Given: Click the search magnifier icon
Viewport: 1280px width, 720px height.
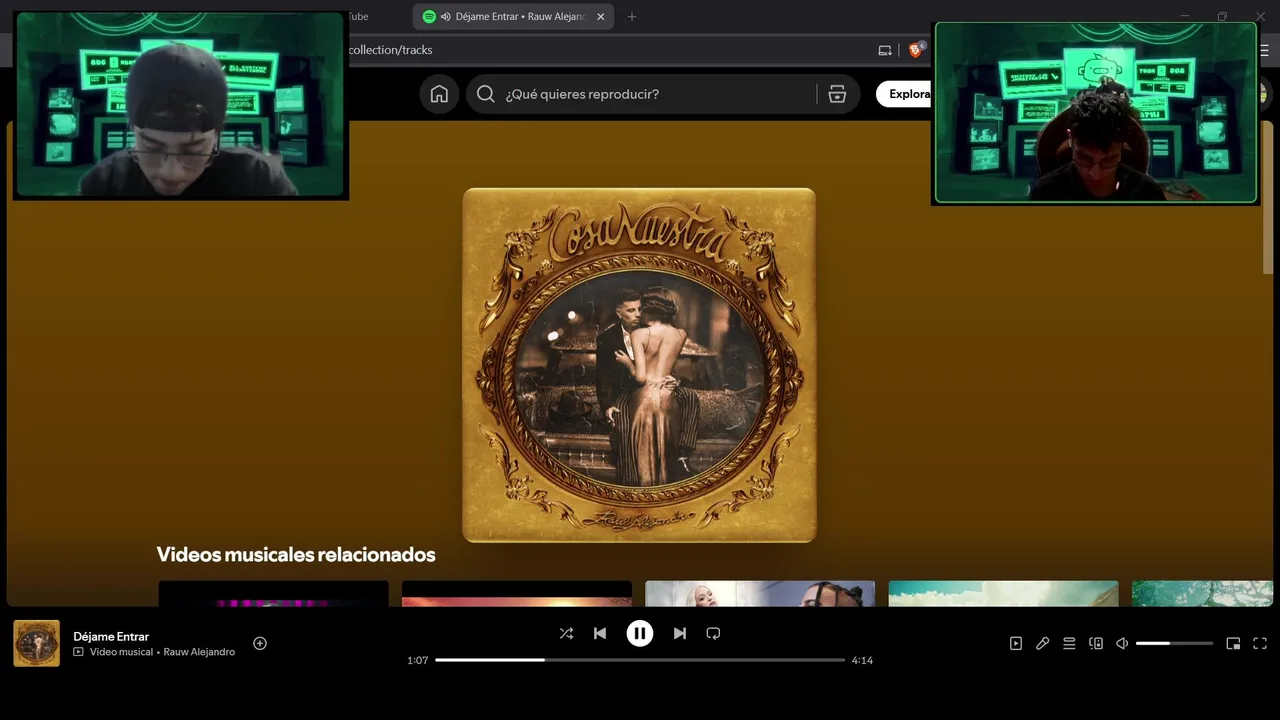Looking at the screenshot, I should 486,94.
